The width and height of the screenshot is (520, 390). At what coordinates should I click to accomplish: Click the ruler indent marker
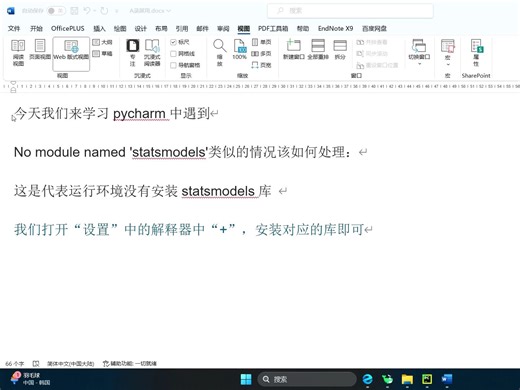pos(13,86)
